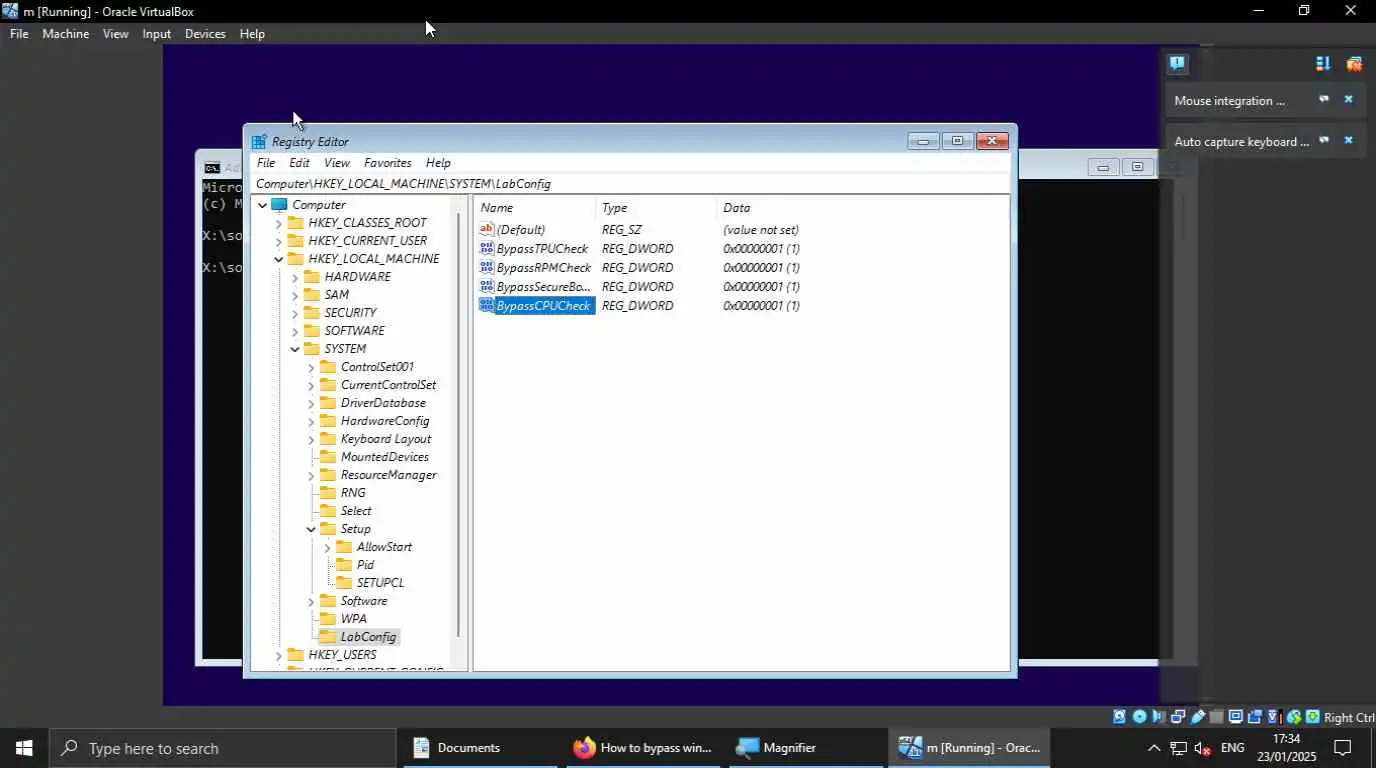Click the virtualization CPU status icon

point(1273,717)
